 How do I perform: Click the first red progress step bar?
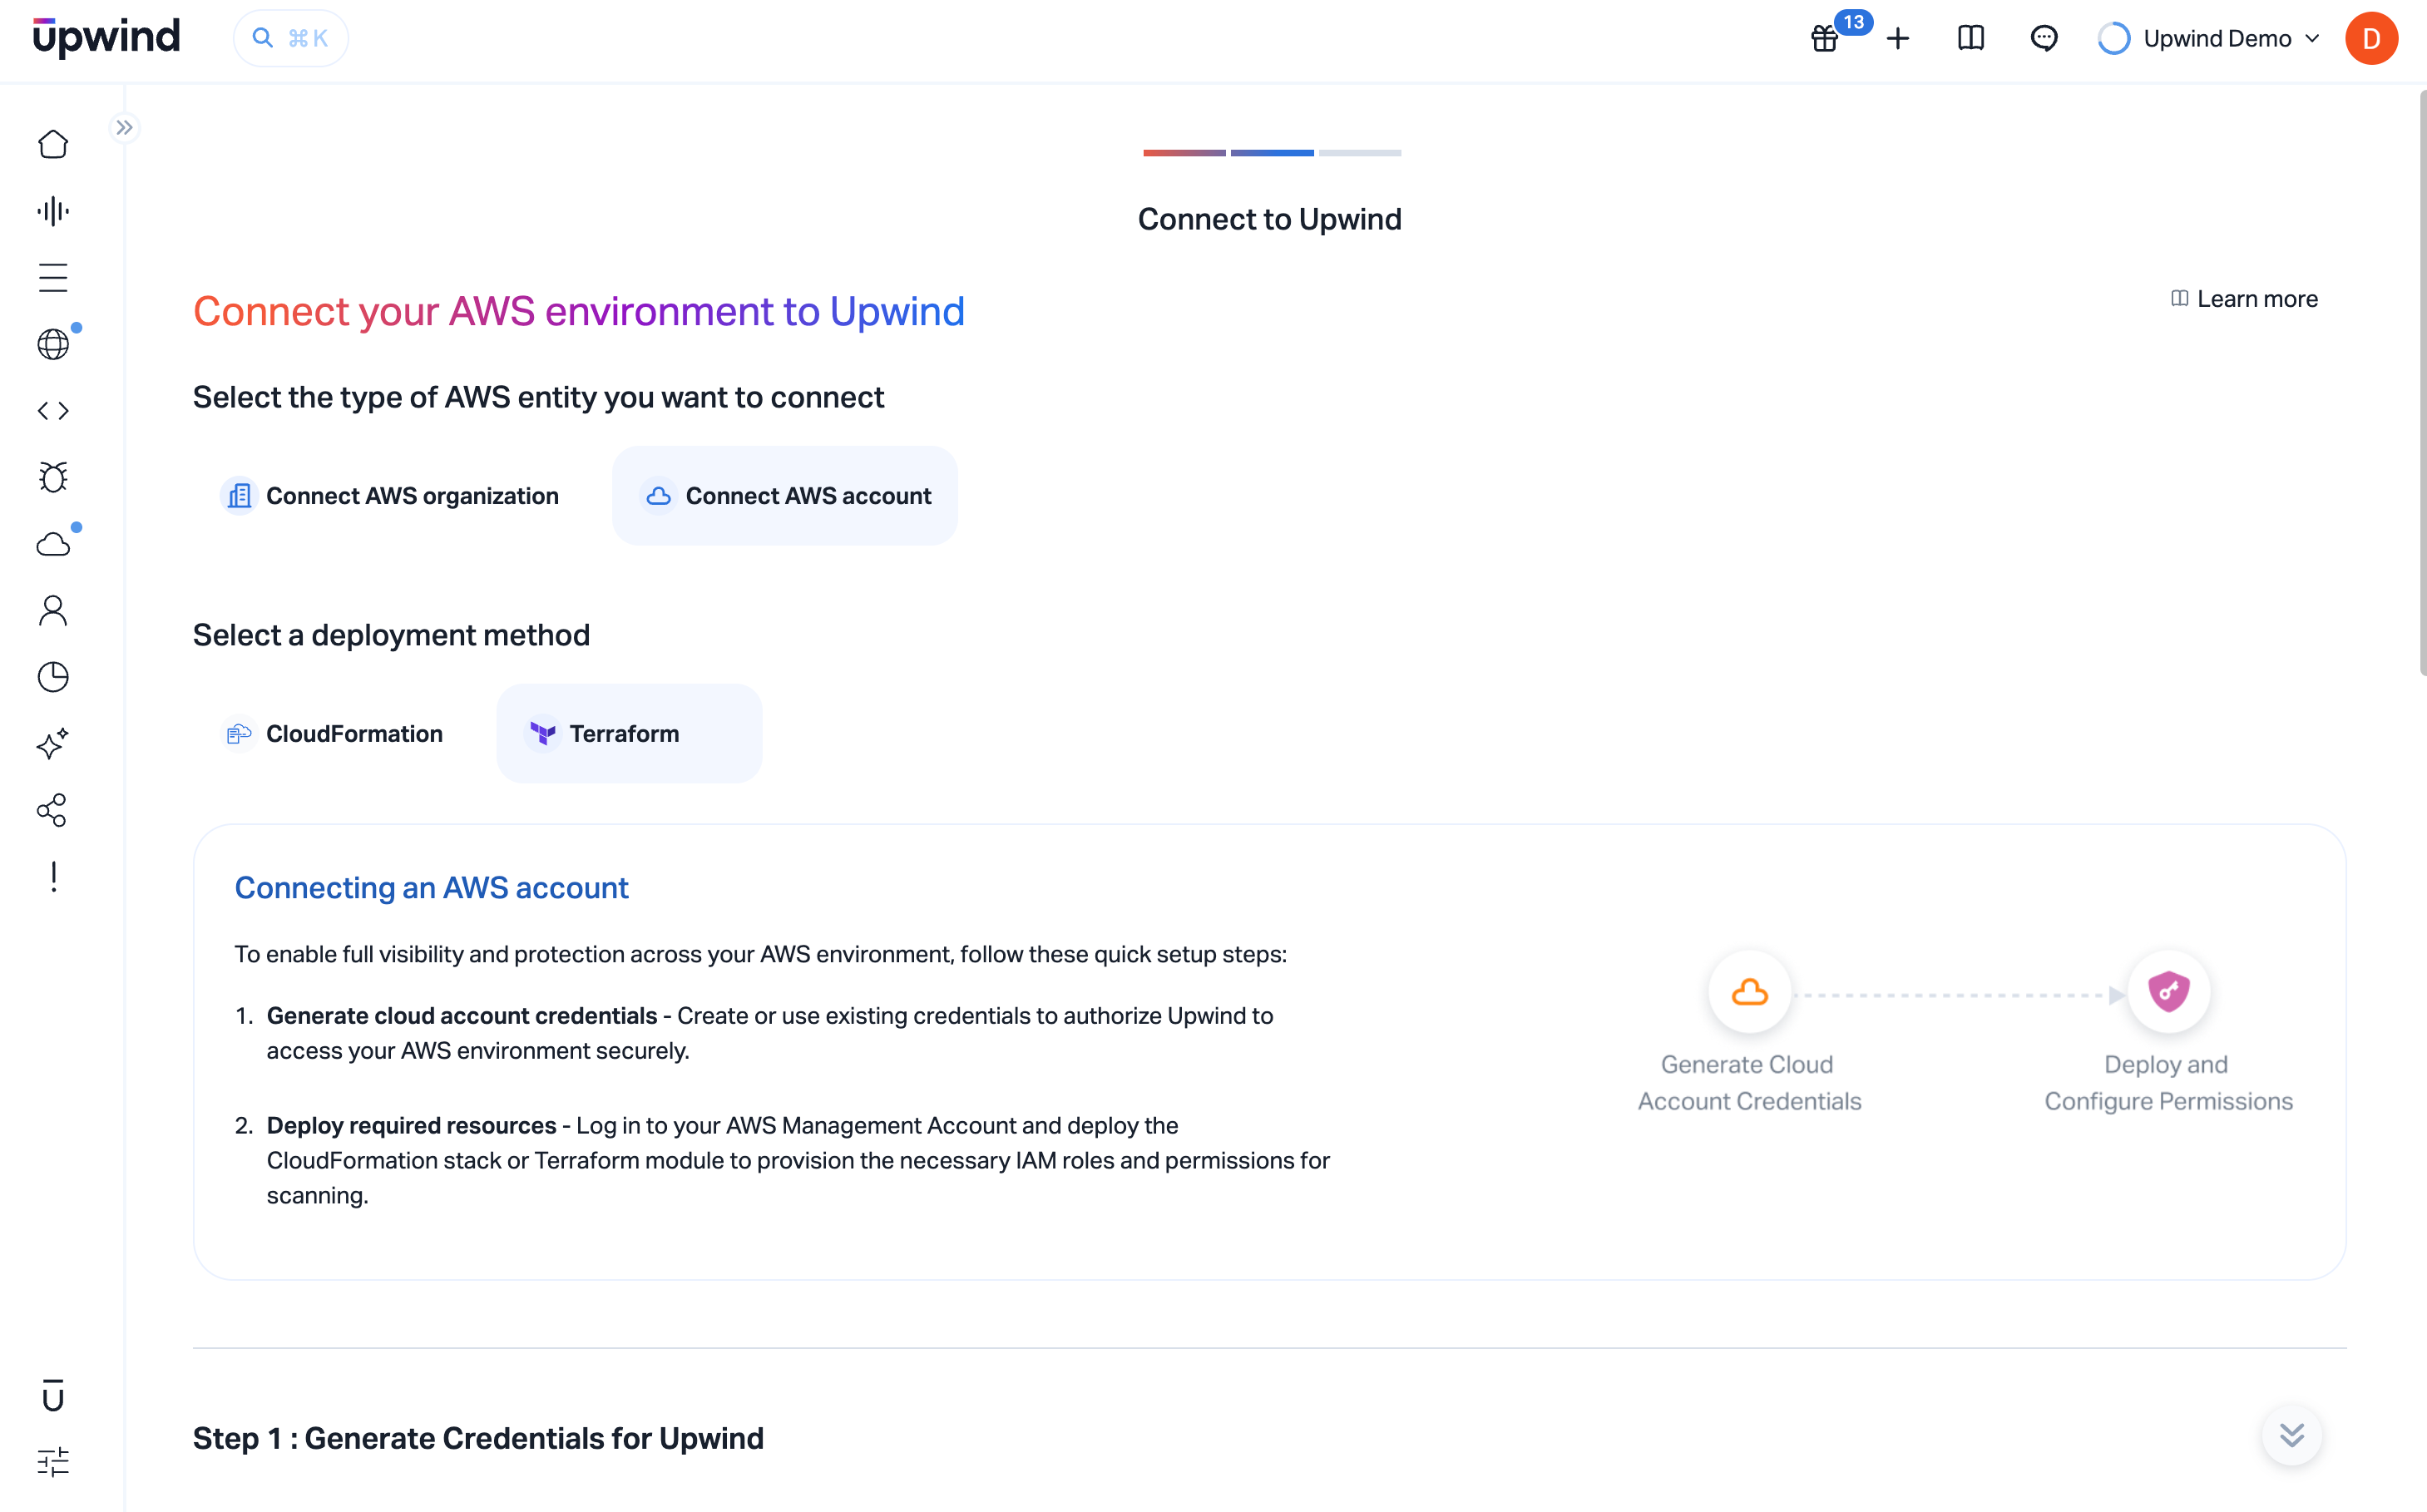click(x=1184, y=153)
